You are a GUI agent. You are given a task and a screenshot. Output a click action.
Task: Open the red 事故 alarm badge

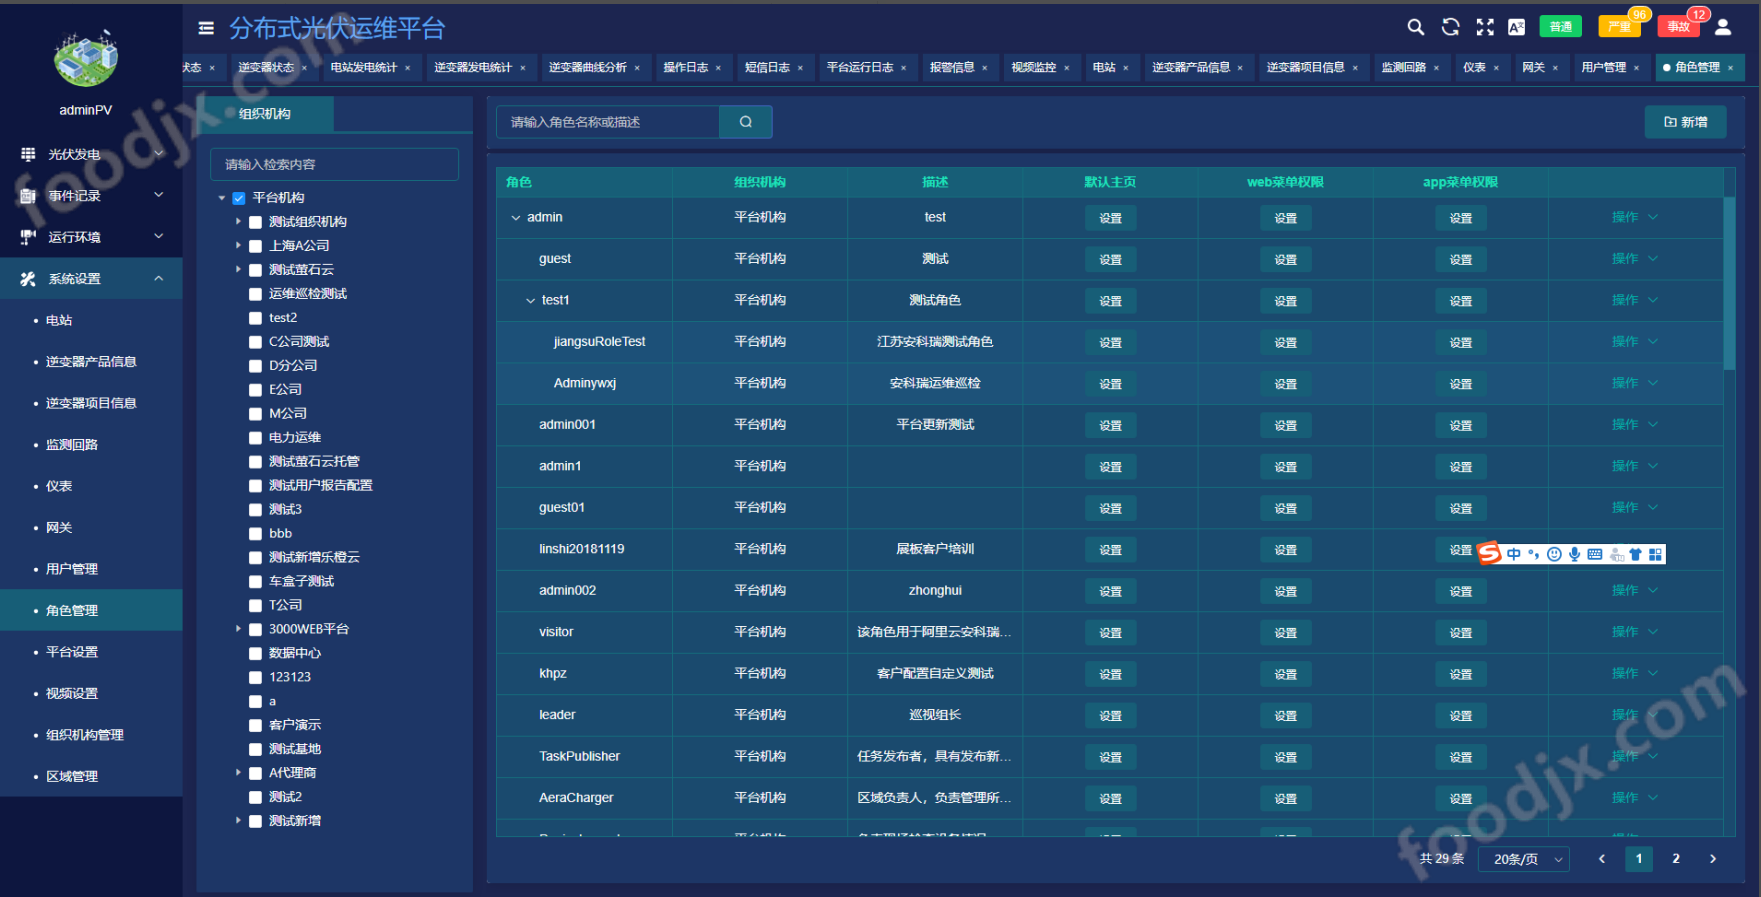coord(1678,27)
